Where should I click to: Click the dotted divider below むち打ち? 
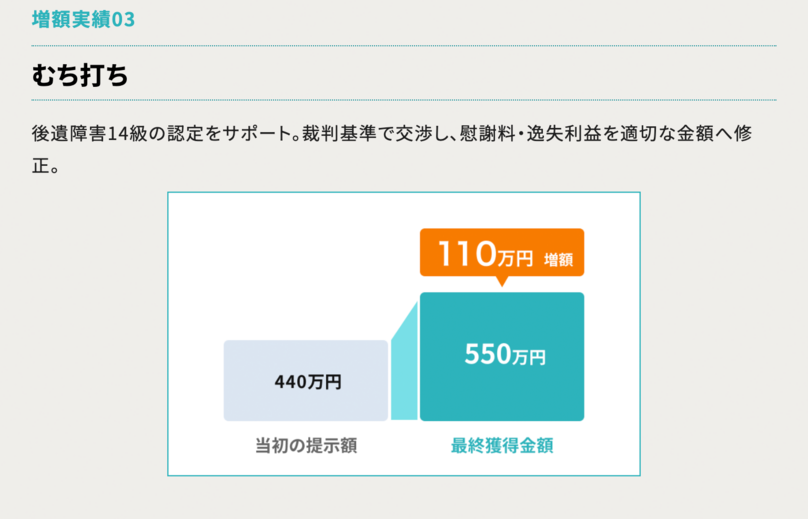404,100
